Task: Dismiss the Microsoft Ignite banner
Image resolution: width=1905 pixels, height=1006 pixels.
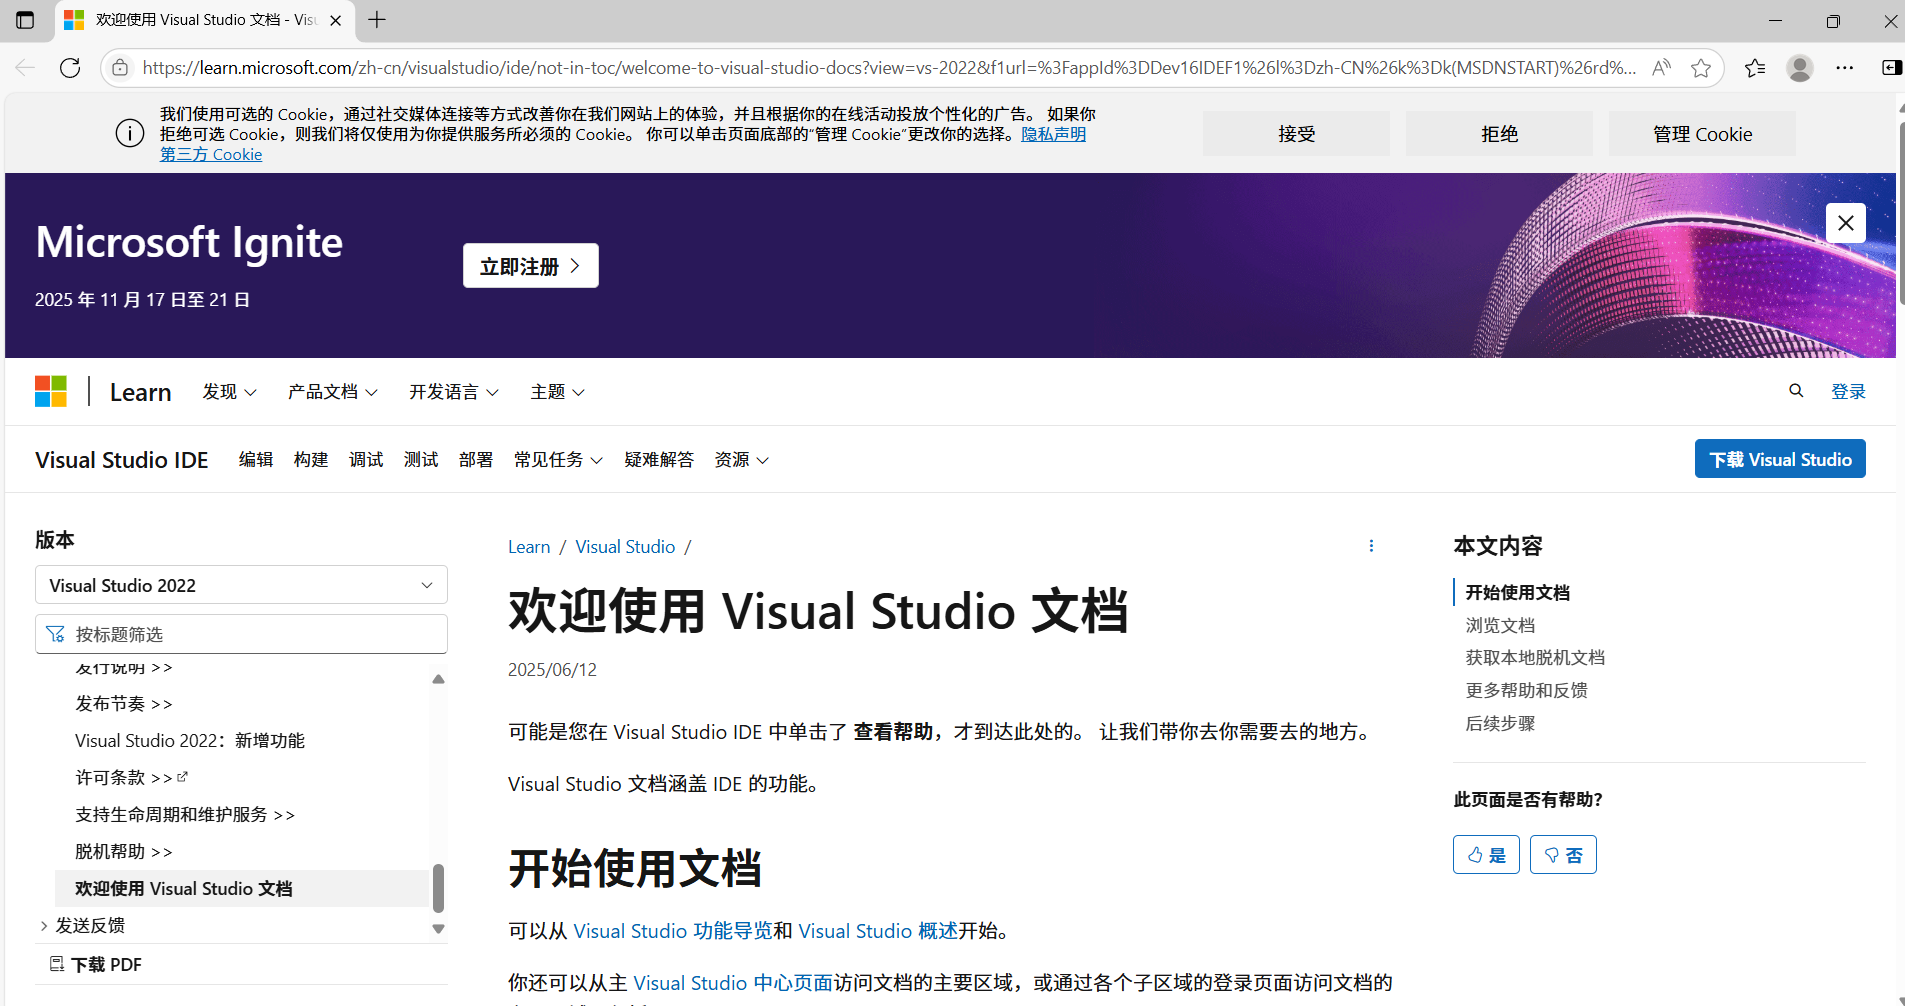Action: pos(1846,223)
